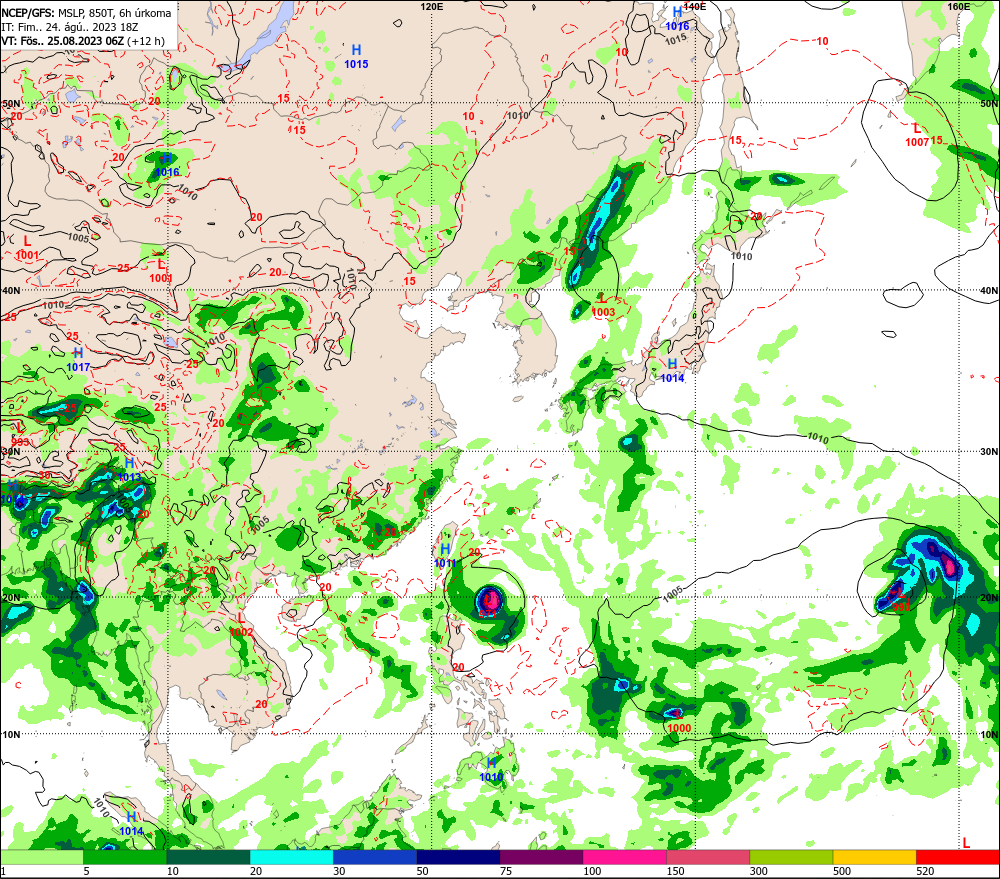Click legend value 300
This screenshot has width=1000, height=879.
759,871
